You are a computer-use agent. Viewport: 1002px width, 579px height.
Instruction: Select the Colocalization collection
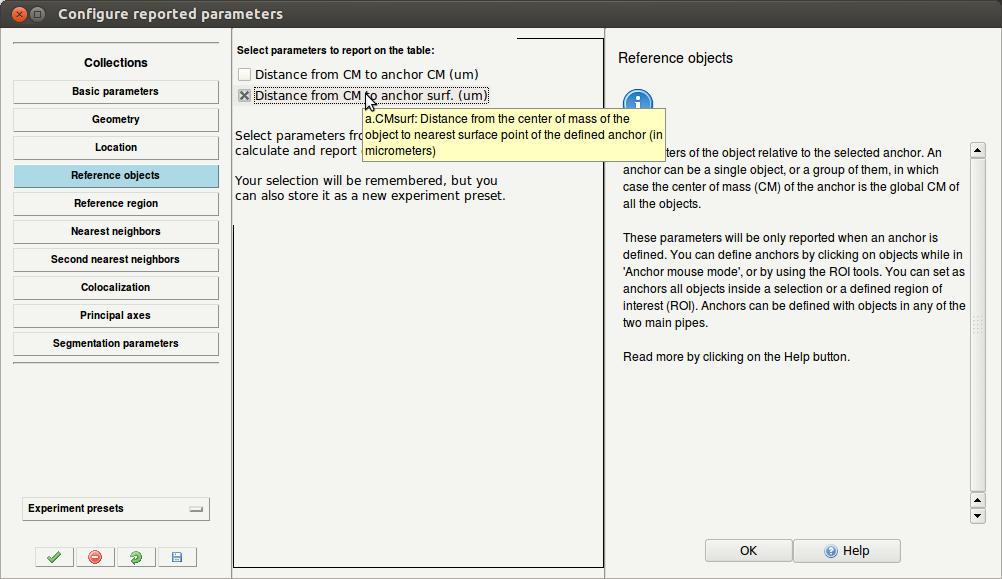(116, 288)
